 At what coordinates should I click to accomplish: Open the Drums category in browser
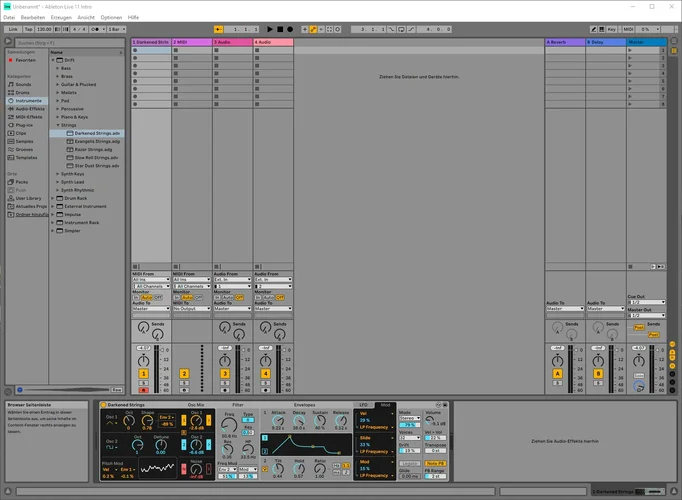[21, 92]
